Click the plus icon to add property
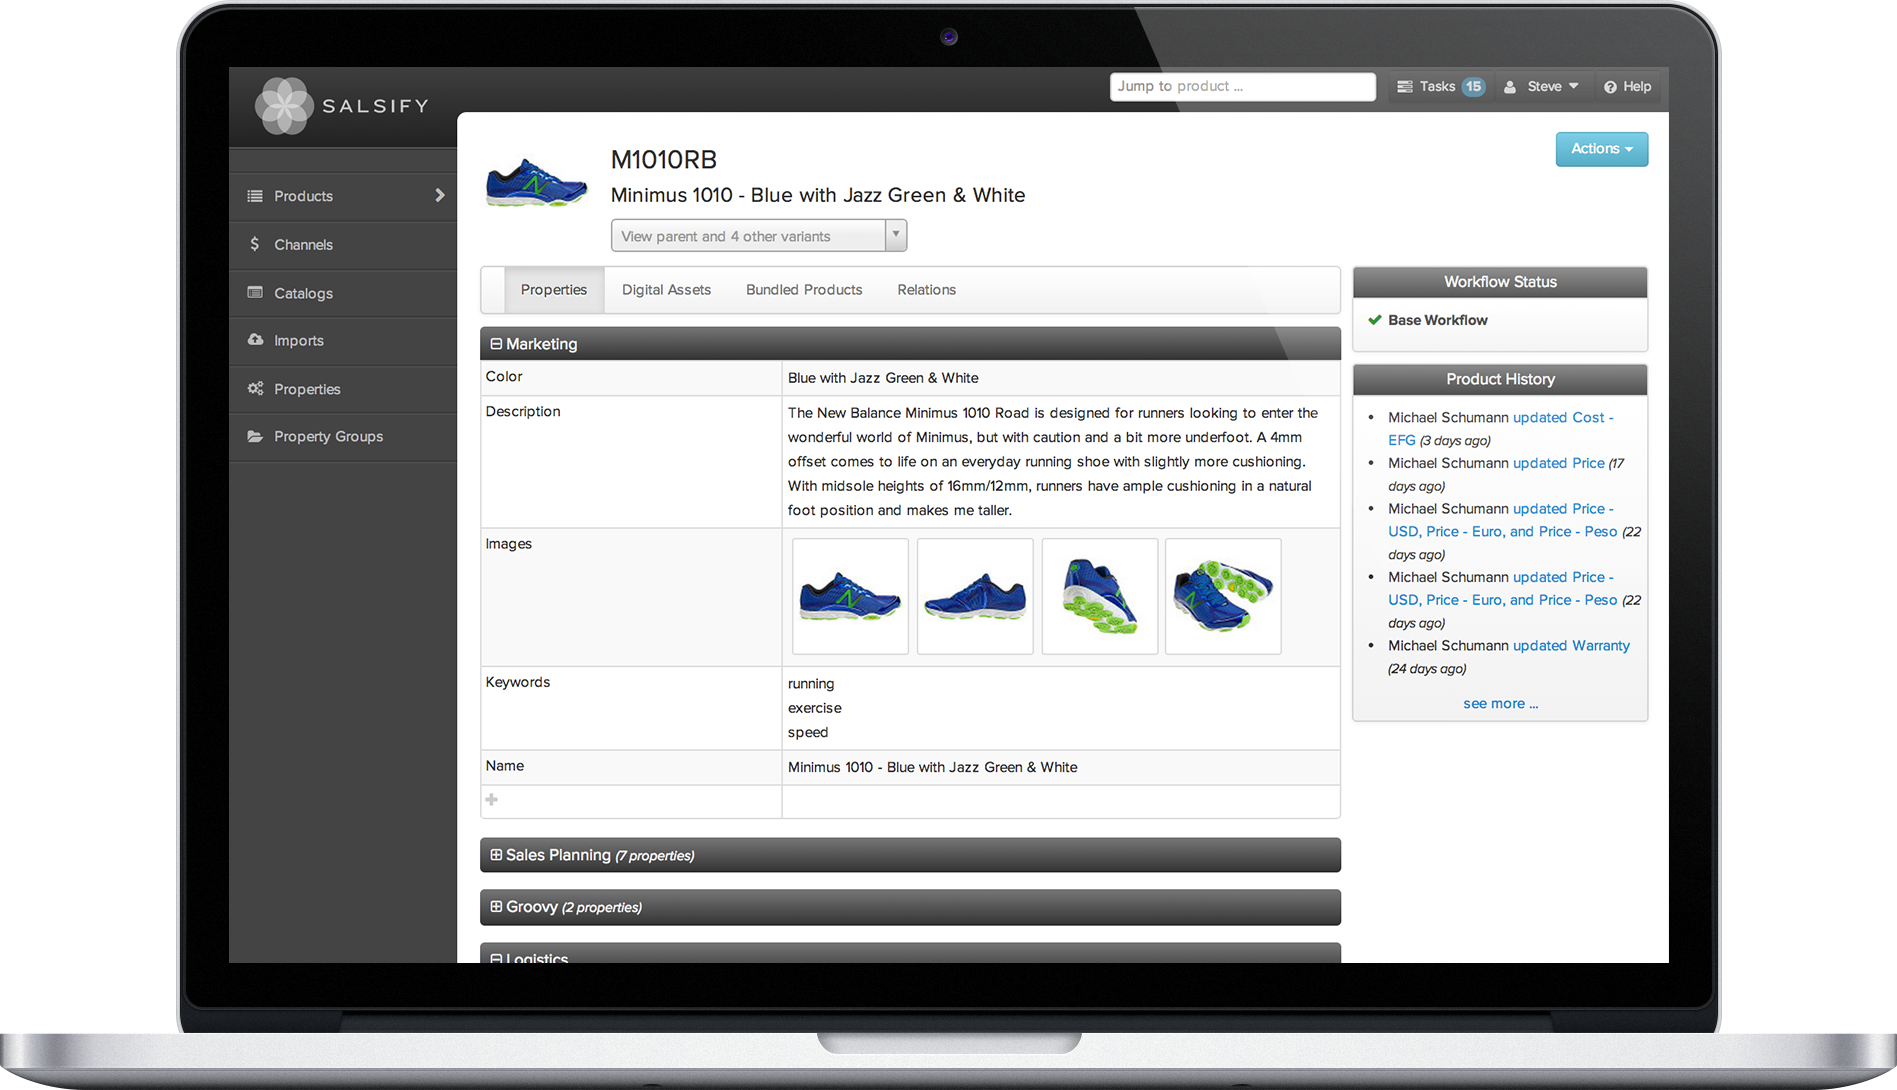1897x1090 pixels. tap(491, 800)
